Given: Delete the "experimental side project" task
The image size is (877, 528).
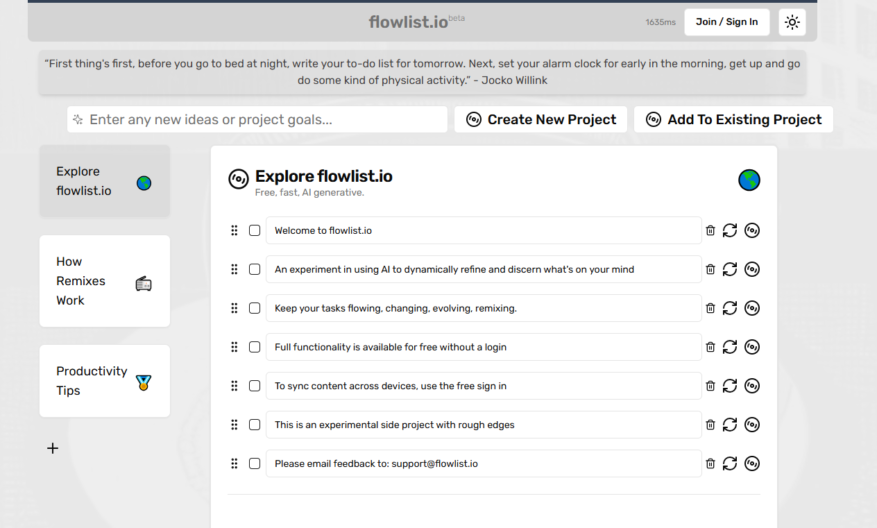Looking at the screenshot, I should 710,425.
